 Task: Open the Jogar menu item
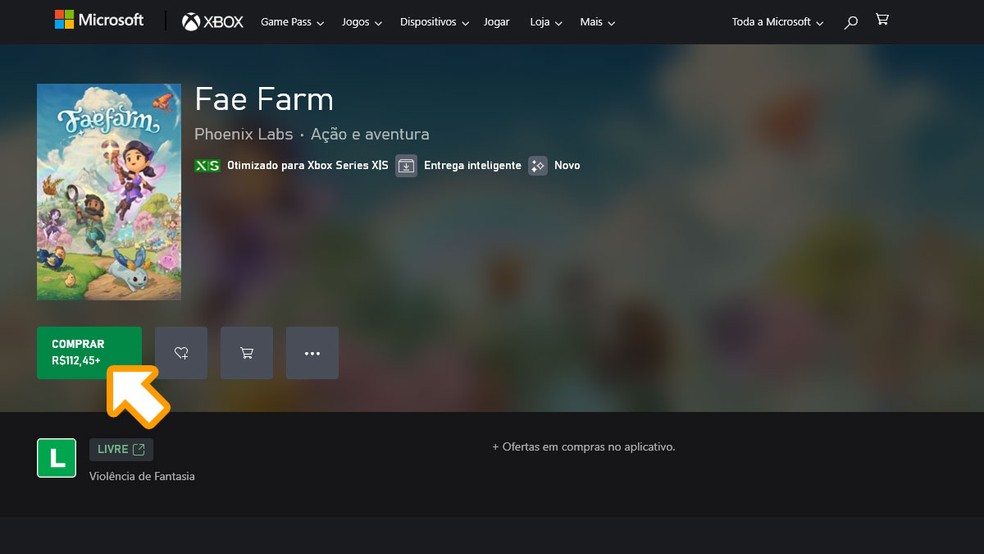tap(496, 22)
